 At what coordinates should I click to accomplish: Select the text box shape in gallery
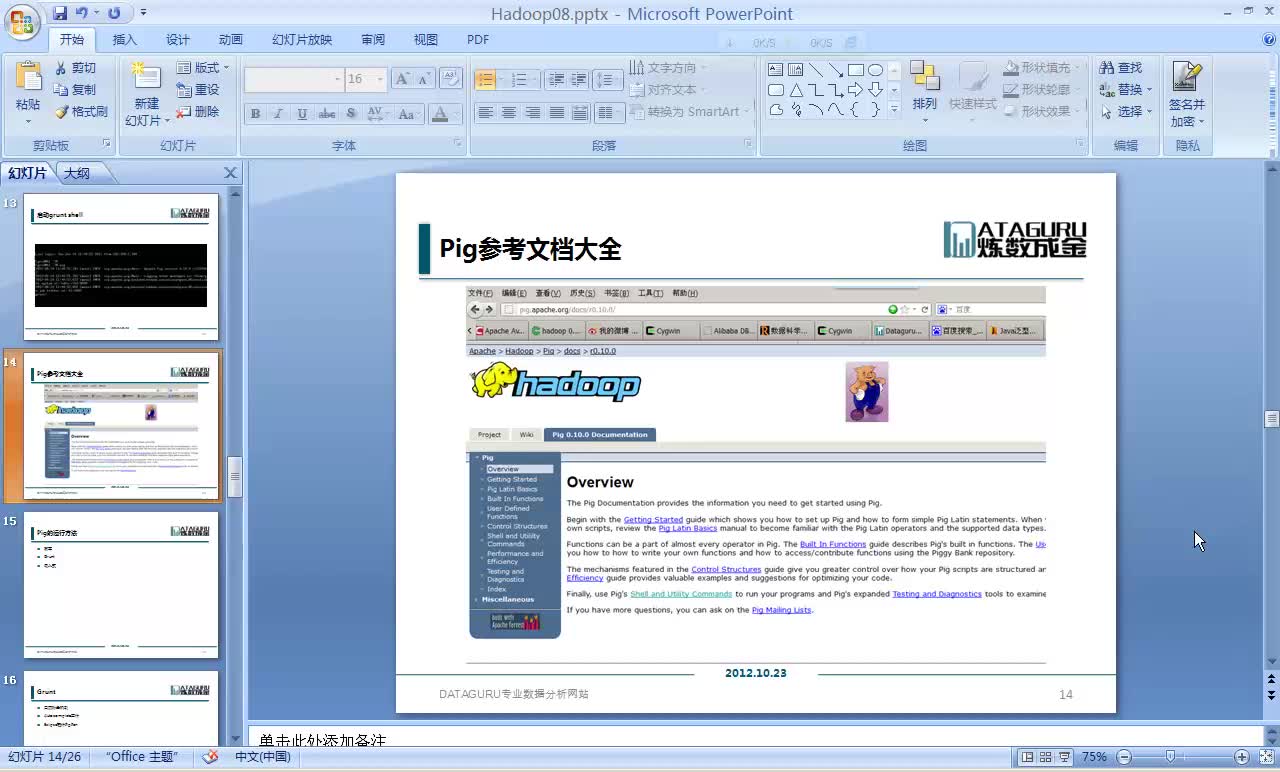[776, 70]
